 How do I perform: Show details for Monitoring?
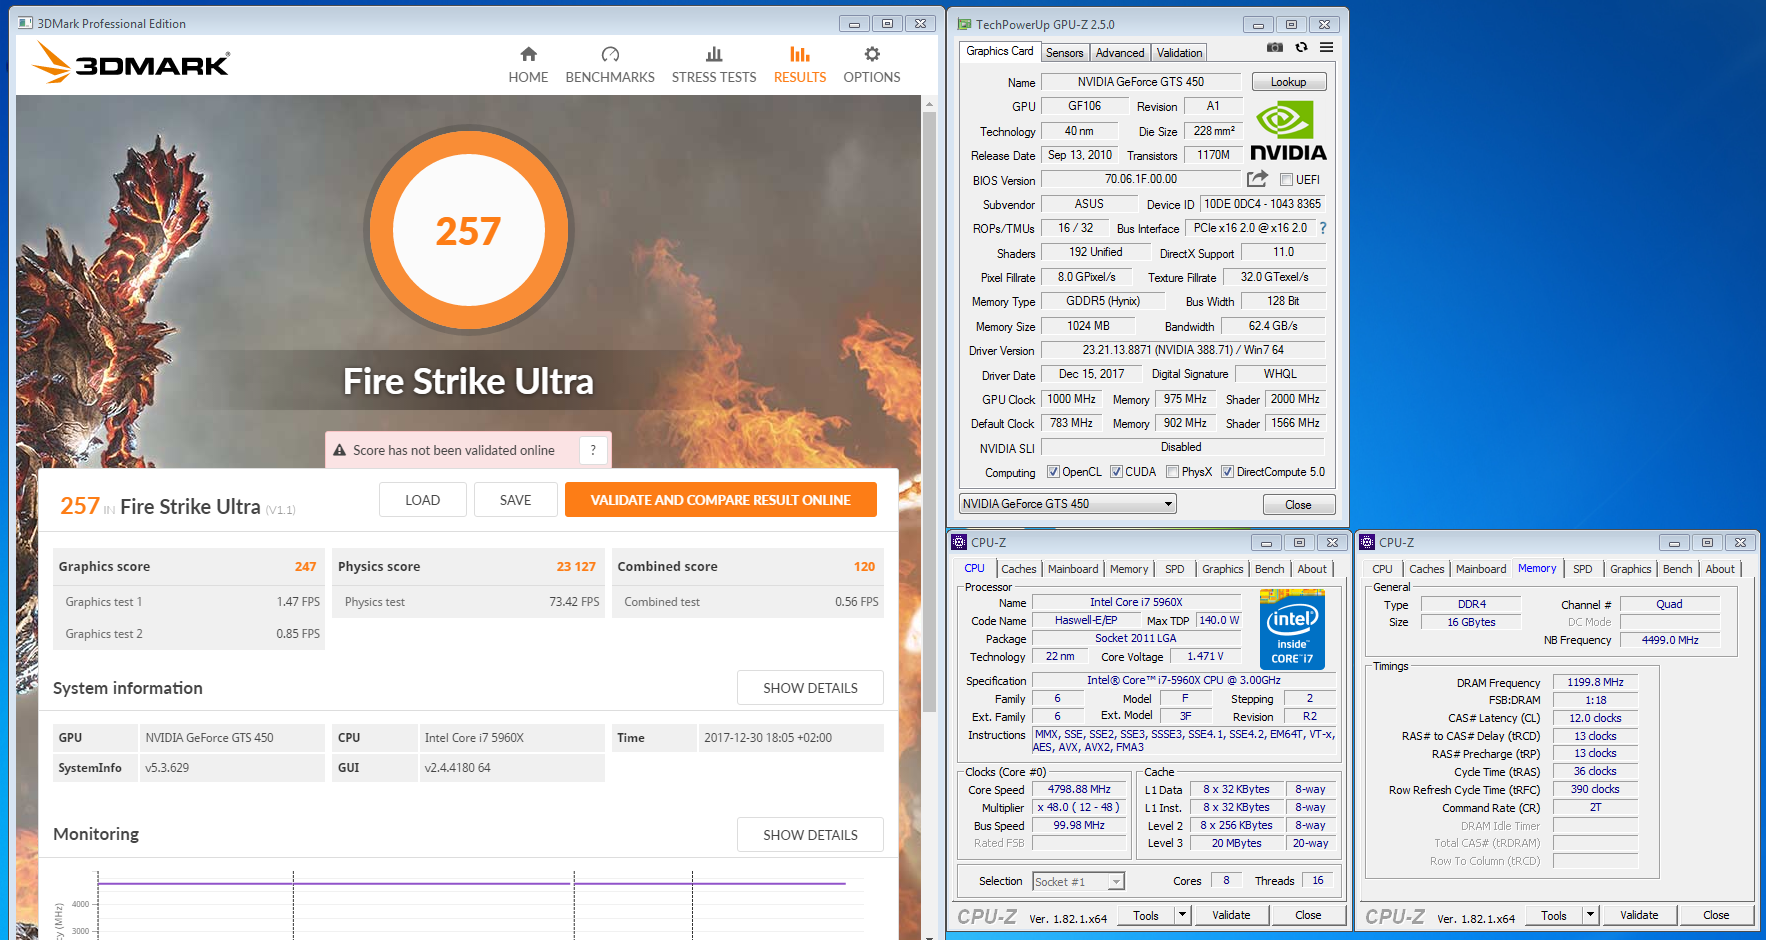810,835
